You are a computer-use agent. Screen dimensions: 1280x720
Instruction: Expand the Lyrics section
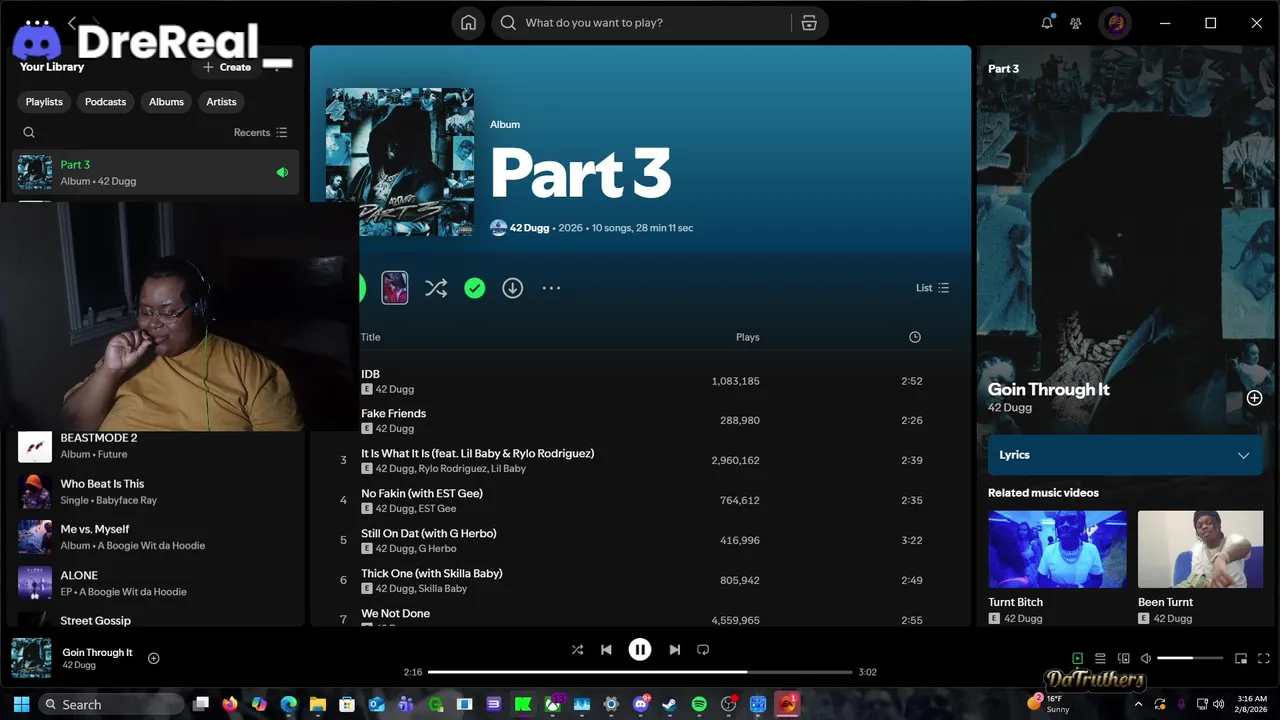click(1125, 455)
